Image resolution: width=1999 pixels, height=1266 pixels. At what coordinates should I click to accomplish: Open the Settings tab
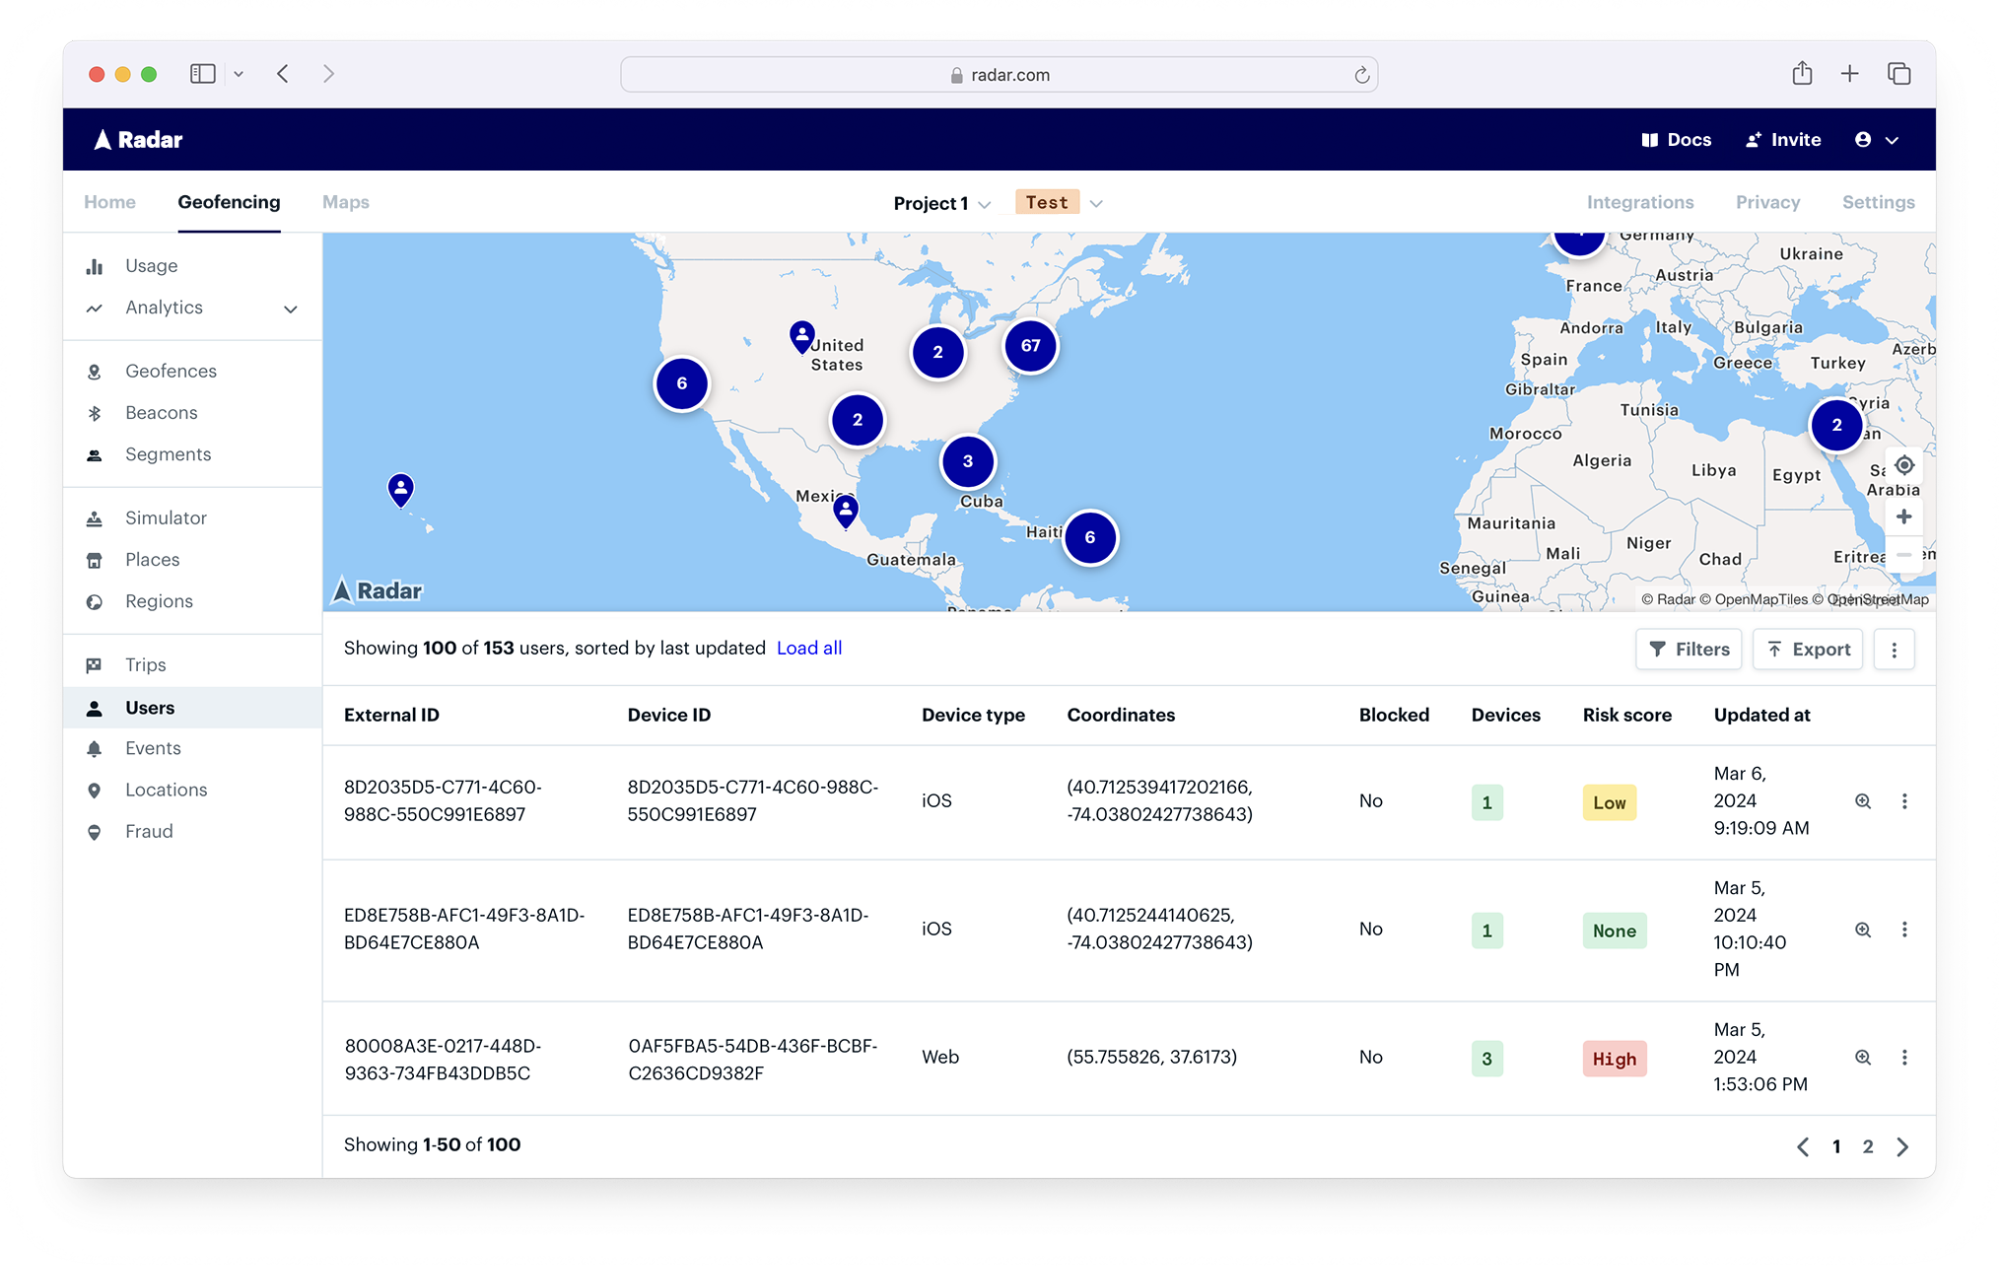coord(1878,202)
